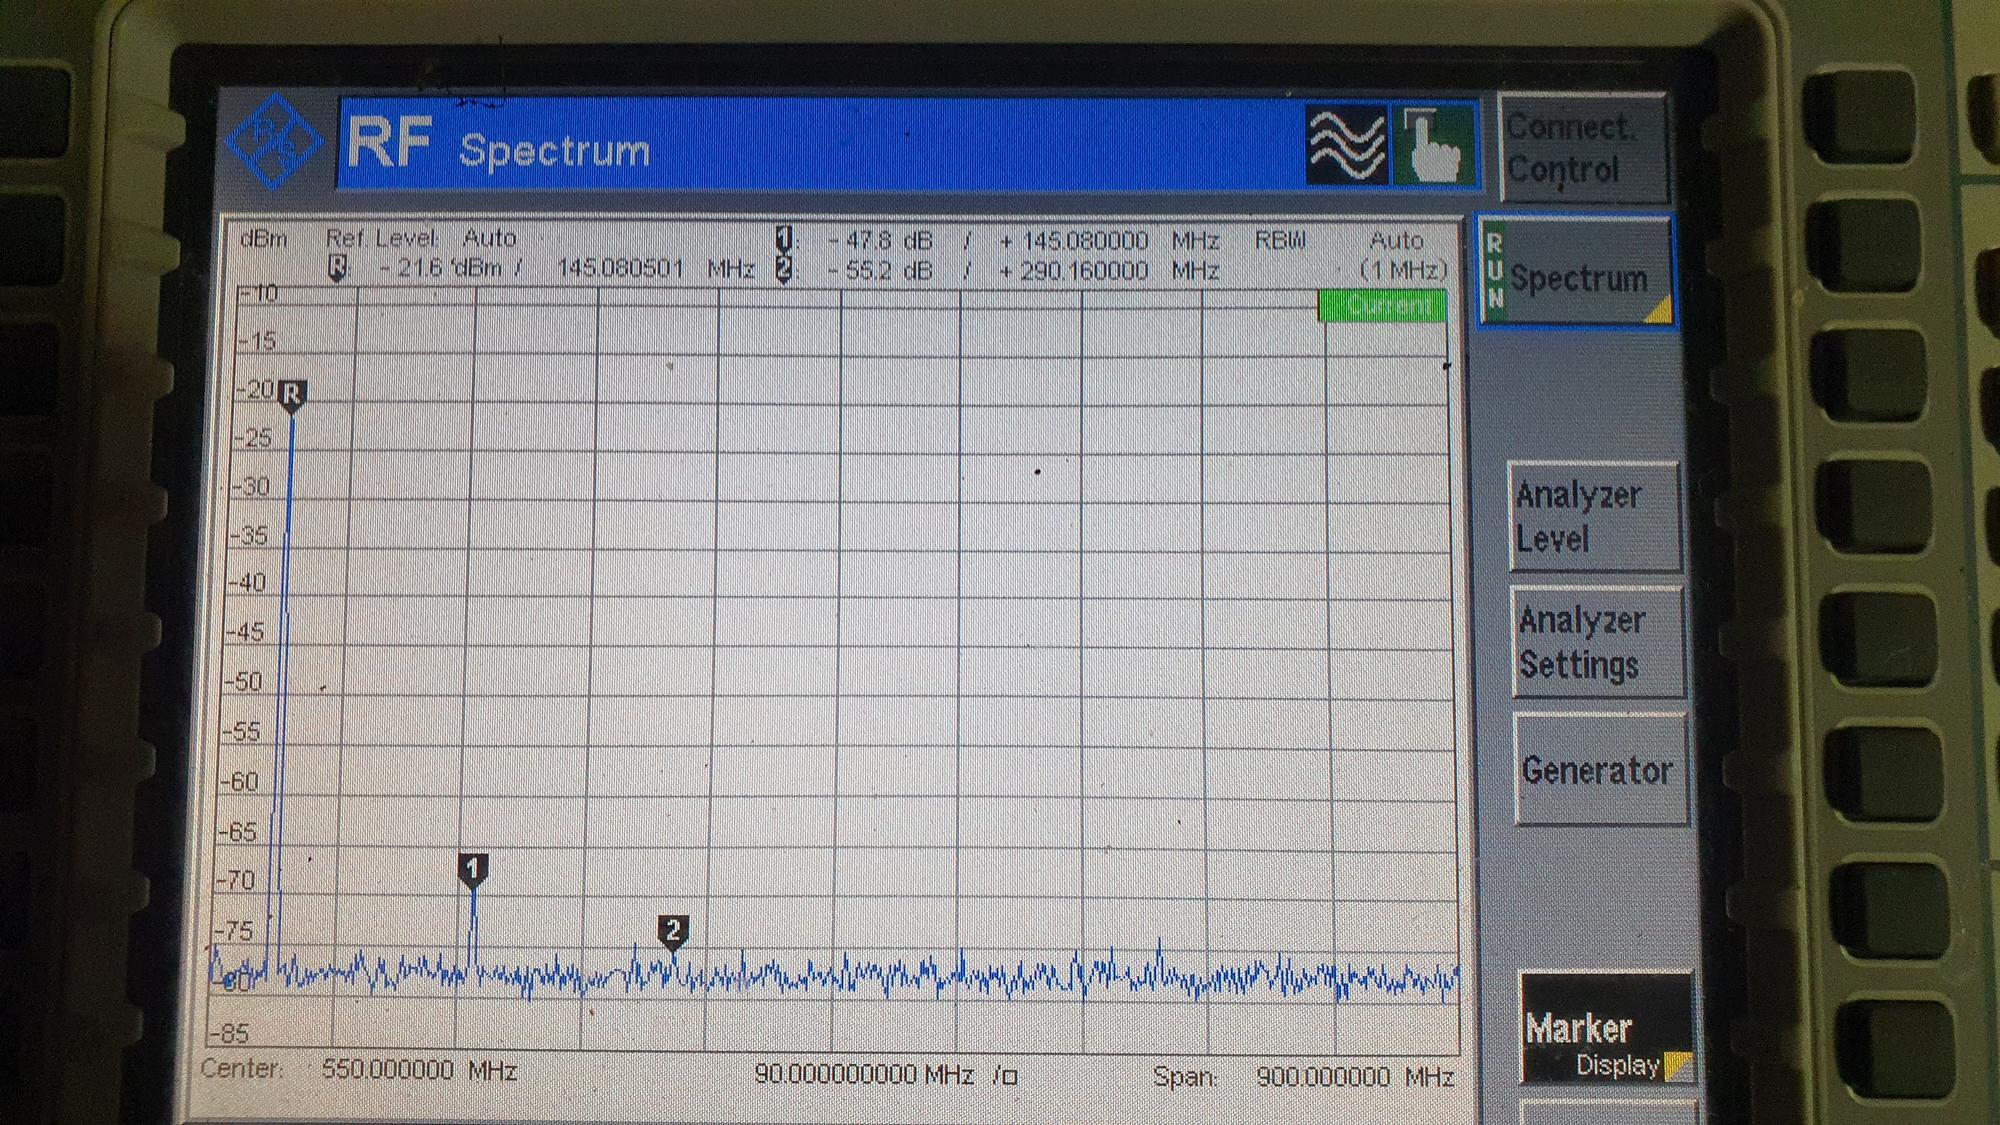
Task: Click the RBW label in the header
Action: [x=1281, y=241]
